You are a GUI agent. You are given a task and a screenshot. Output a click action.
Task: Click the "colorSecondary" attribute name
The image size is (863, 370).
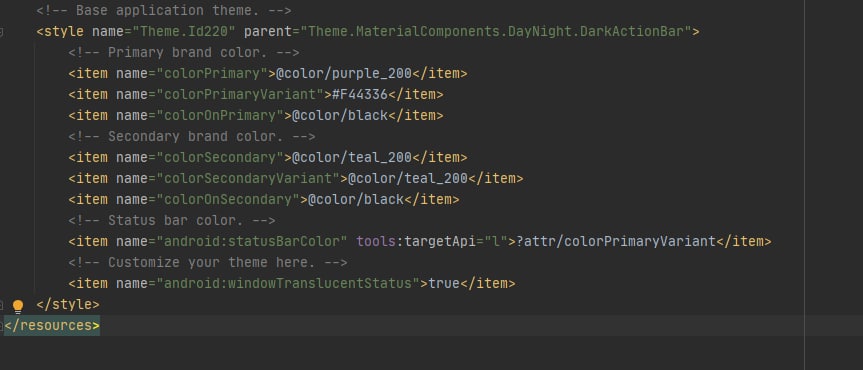click(220, 157)
